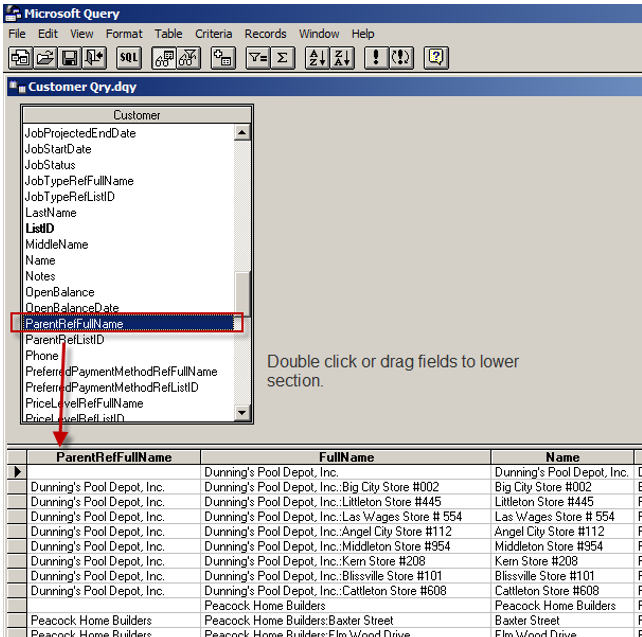Click the FullName column header
This screenshot has height=637, width=642.
[346, 457]
